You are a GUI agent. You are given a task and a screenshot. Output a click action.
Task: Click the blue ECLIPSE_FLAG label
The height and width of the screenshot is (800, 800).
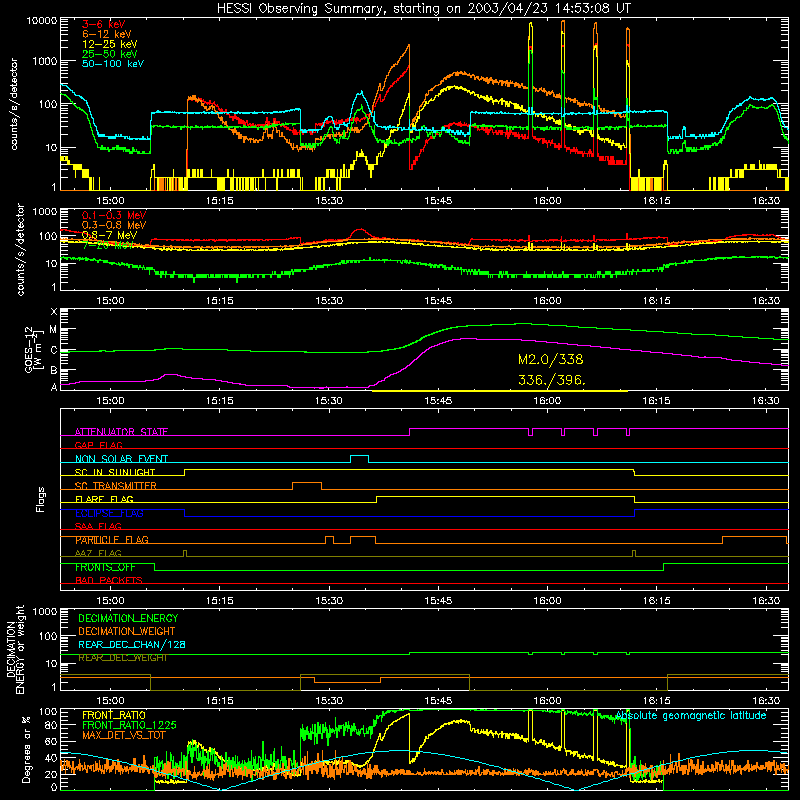tap(109, 513)
